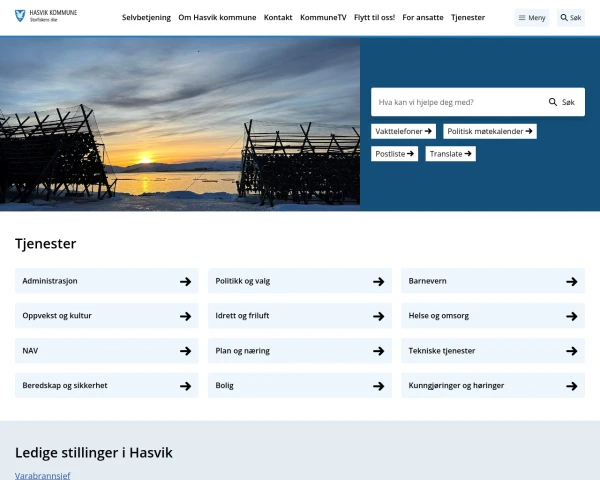Image resolution: width=600 pixels, height=480 pixels.
Task: Click the arrow icon on Administrasjon card
Action: 186,282
